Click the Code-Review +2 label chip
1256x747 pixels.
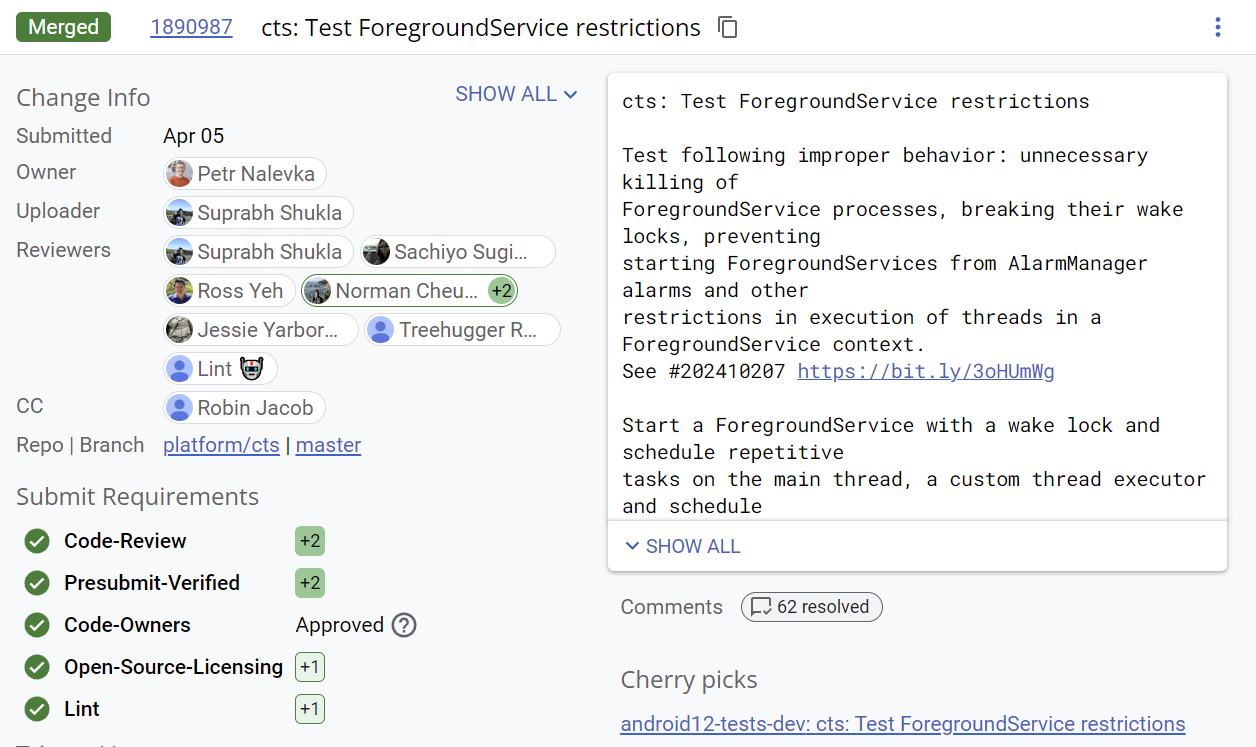click(x=309, y=540)
